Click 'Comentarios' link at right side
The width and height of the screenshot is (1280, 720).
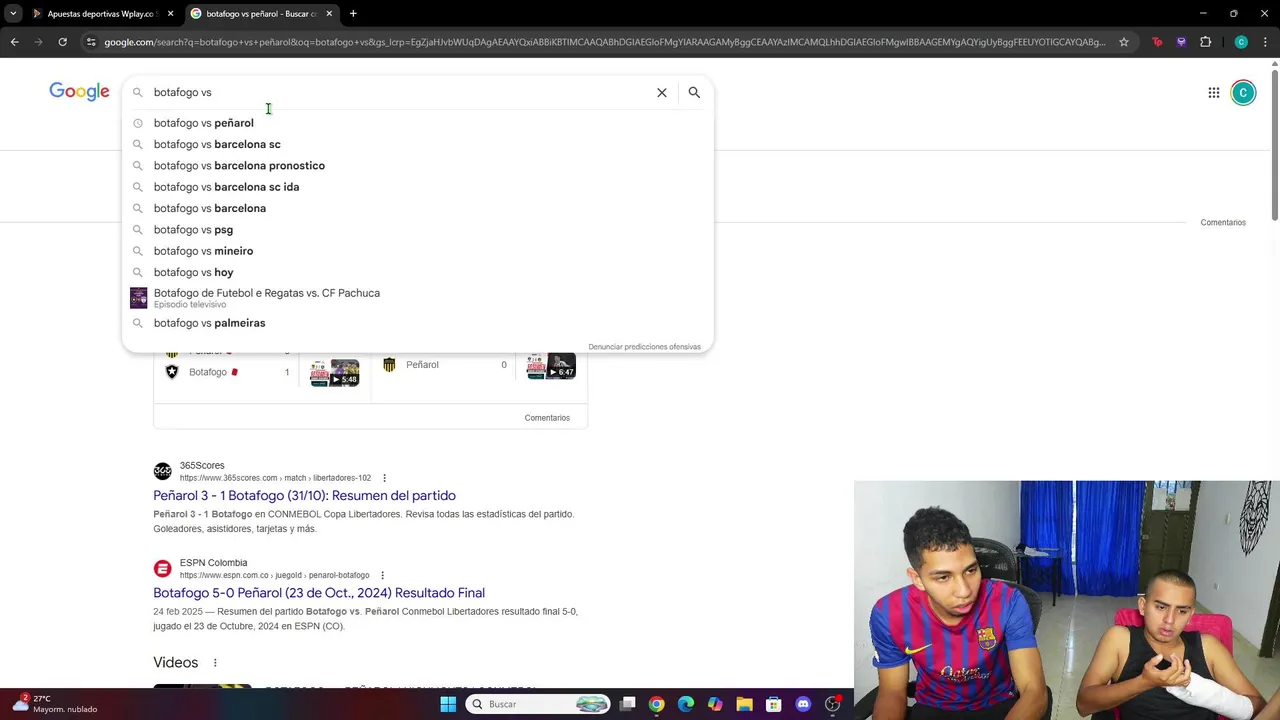1222,222
